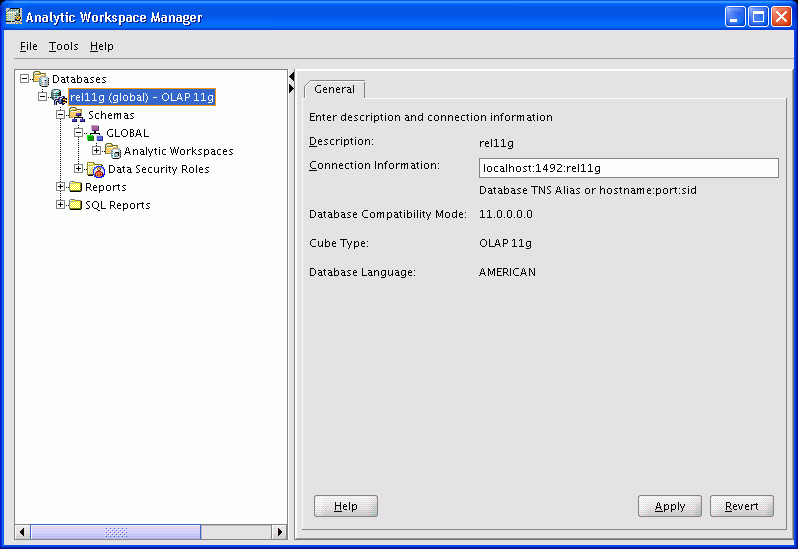The height and width of the screenshot is (549, 798).
Task: Open the File menu
Action: pos(28,46)
